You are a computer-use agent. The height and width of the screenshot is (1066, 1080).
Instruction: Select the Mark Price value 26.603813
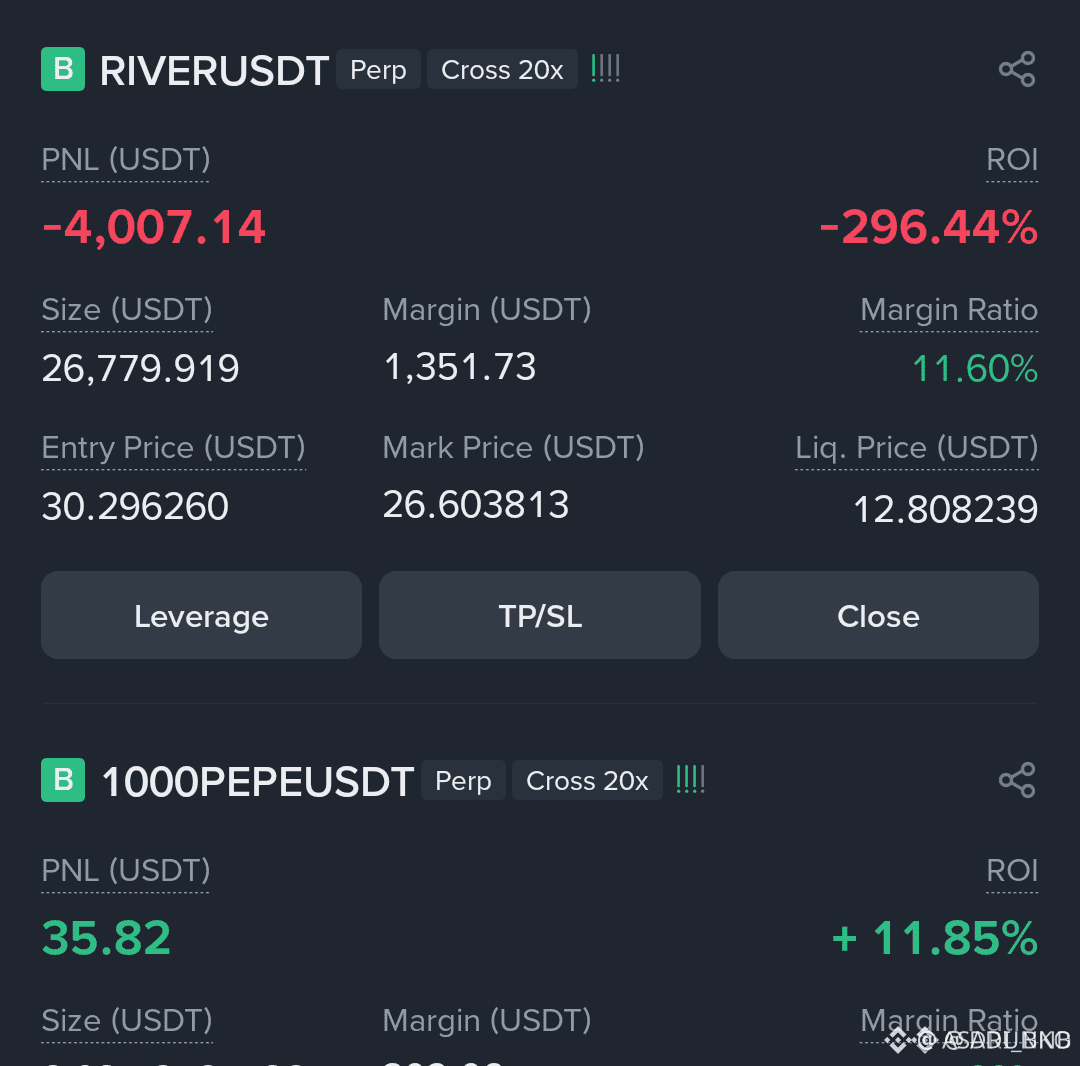(476, 505)
